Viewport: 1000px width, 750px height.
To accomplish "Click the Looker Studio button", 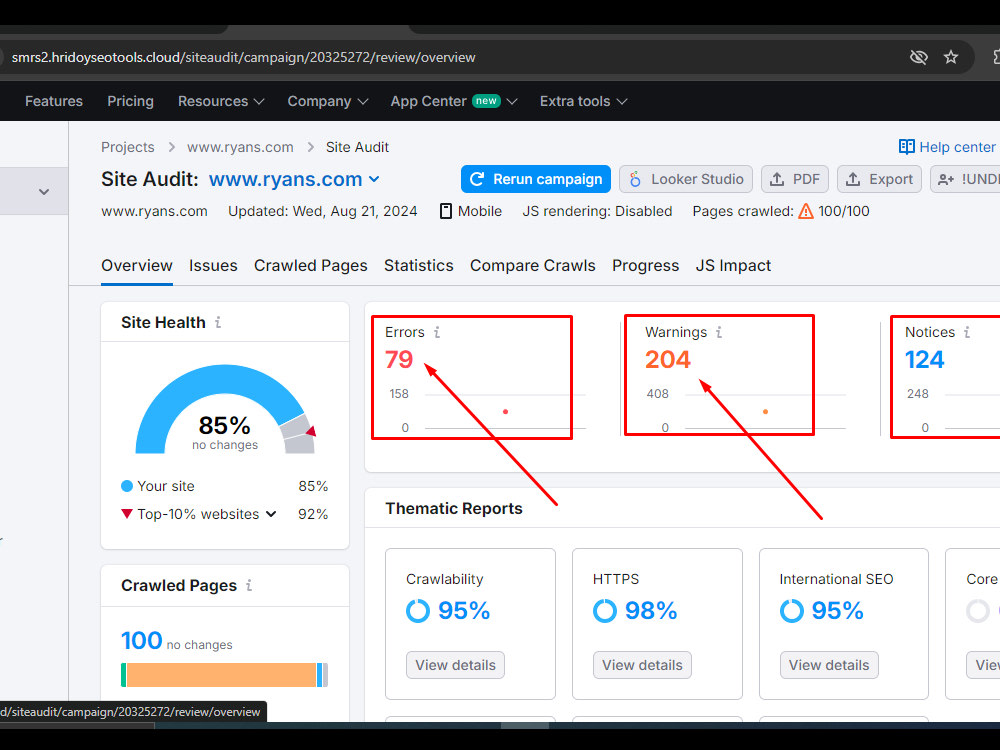I will [686, 179].
